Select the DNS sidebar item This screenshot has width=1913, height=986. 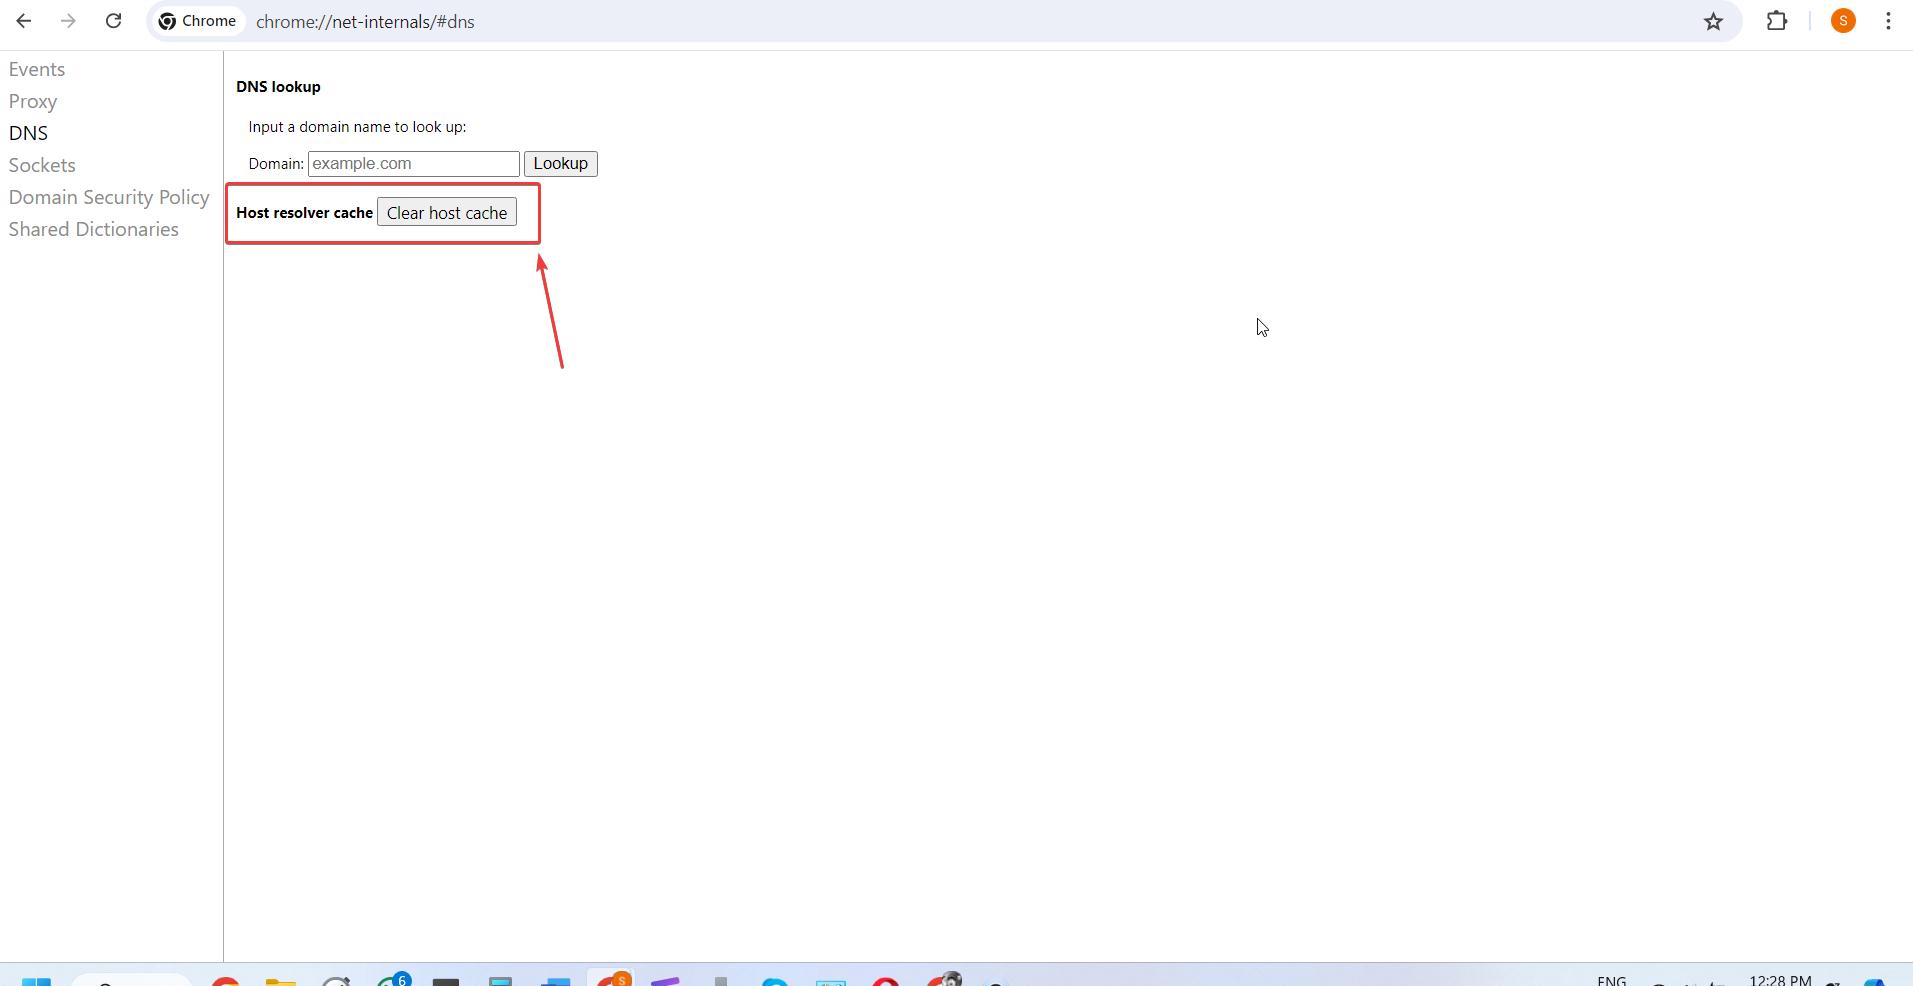[x=28, y=133]
